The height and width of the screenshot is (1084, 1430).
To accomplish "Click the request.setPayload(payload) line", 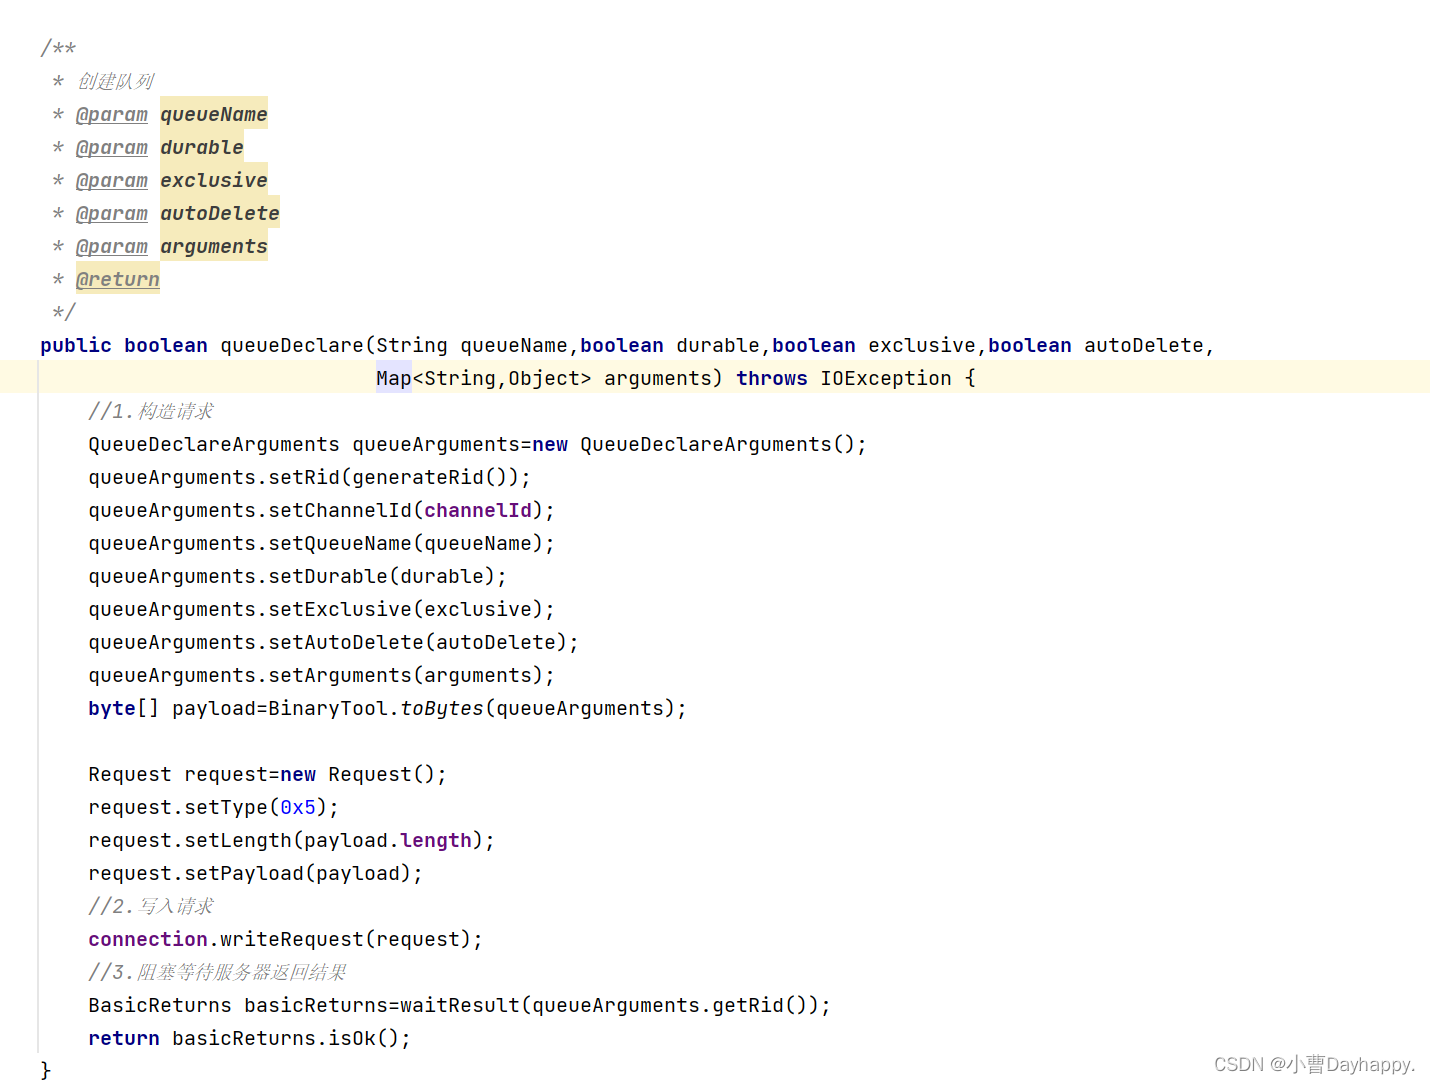I will [256, 873].
